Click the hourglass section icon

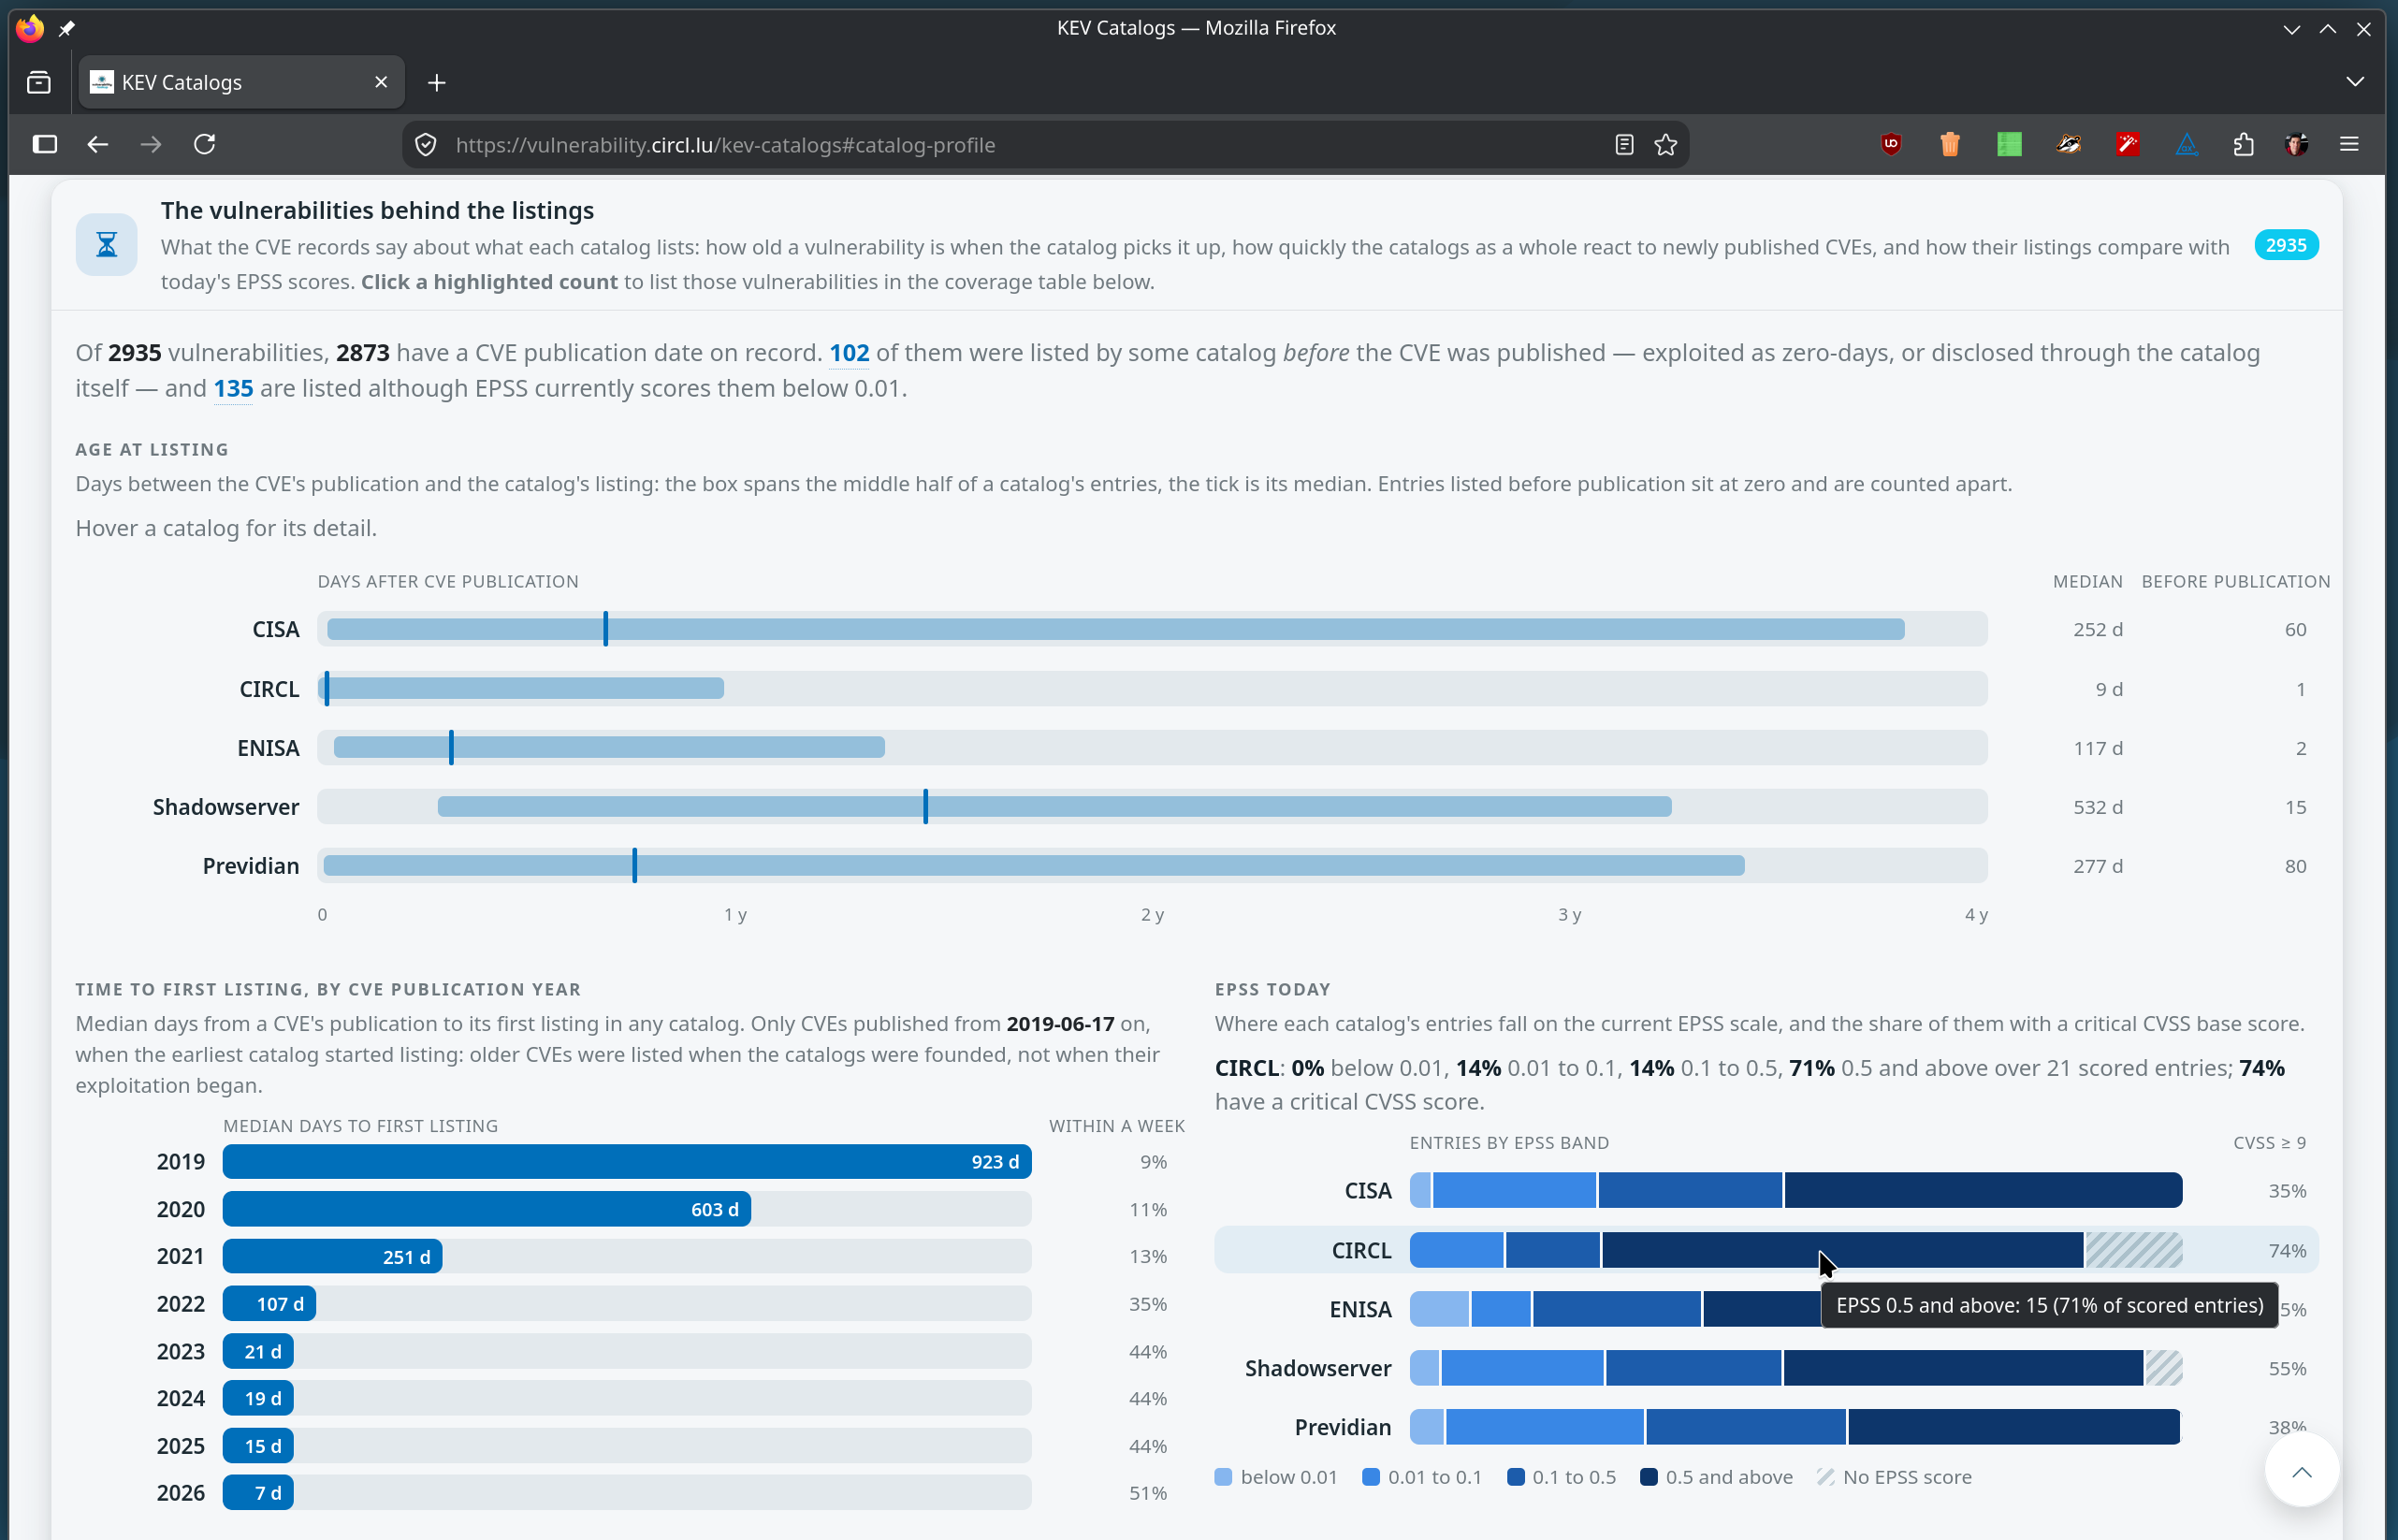point(106,244)
